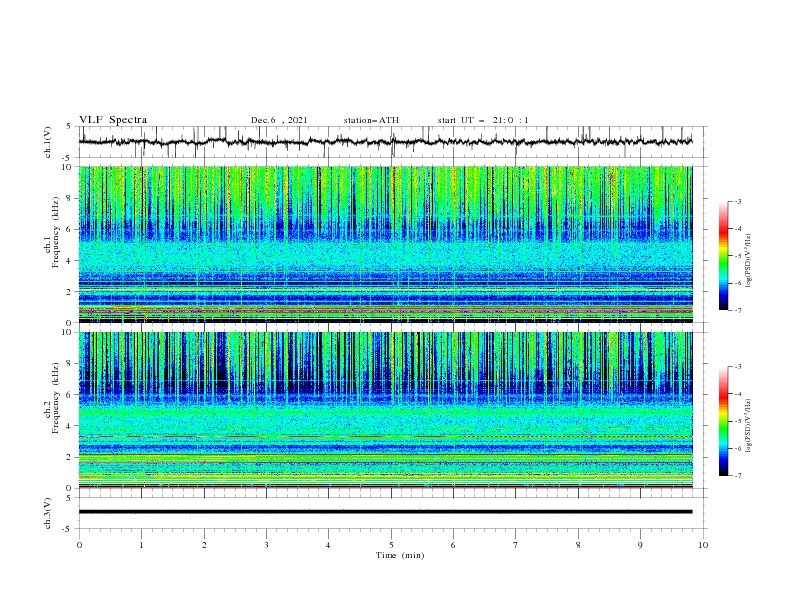Click time axis tick label "3"
The width and height of the screenshot is (792, 612).
[x=266, y=545]
